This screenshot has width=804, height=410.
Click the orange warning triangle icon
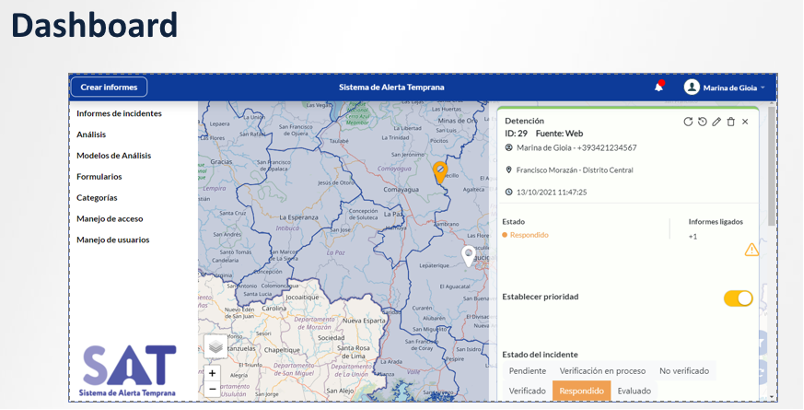pos(752,250)
